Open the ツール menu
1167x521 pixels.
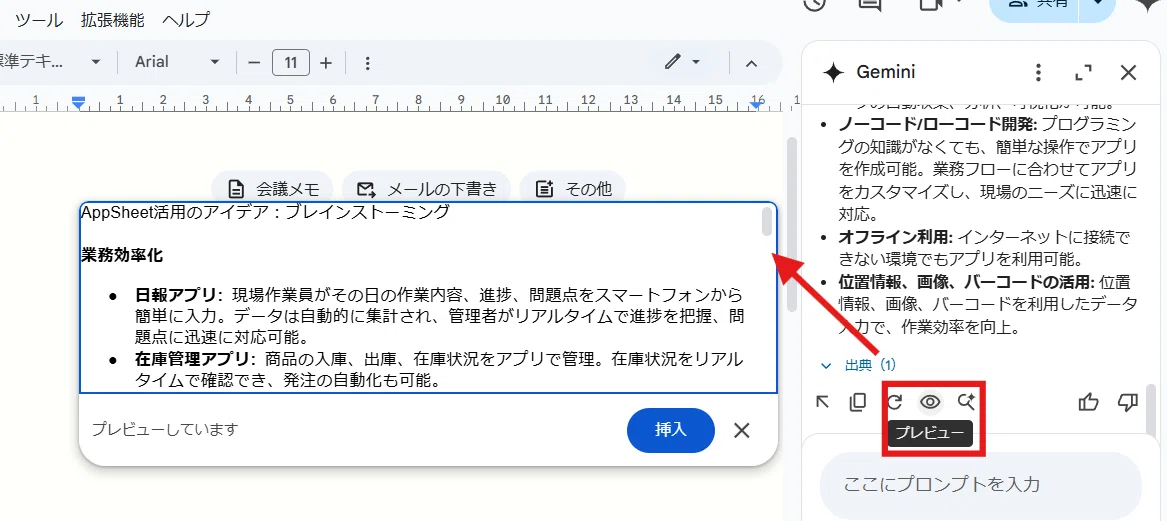[39, 19]
